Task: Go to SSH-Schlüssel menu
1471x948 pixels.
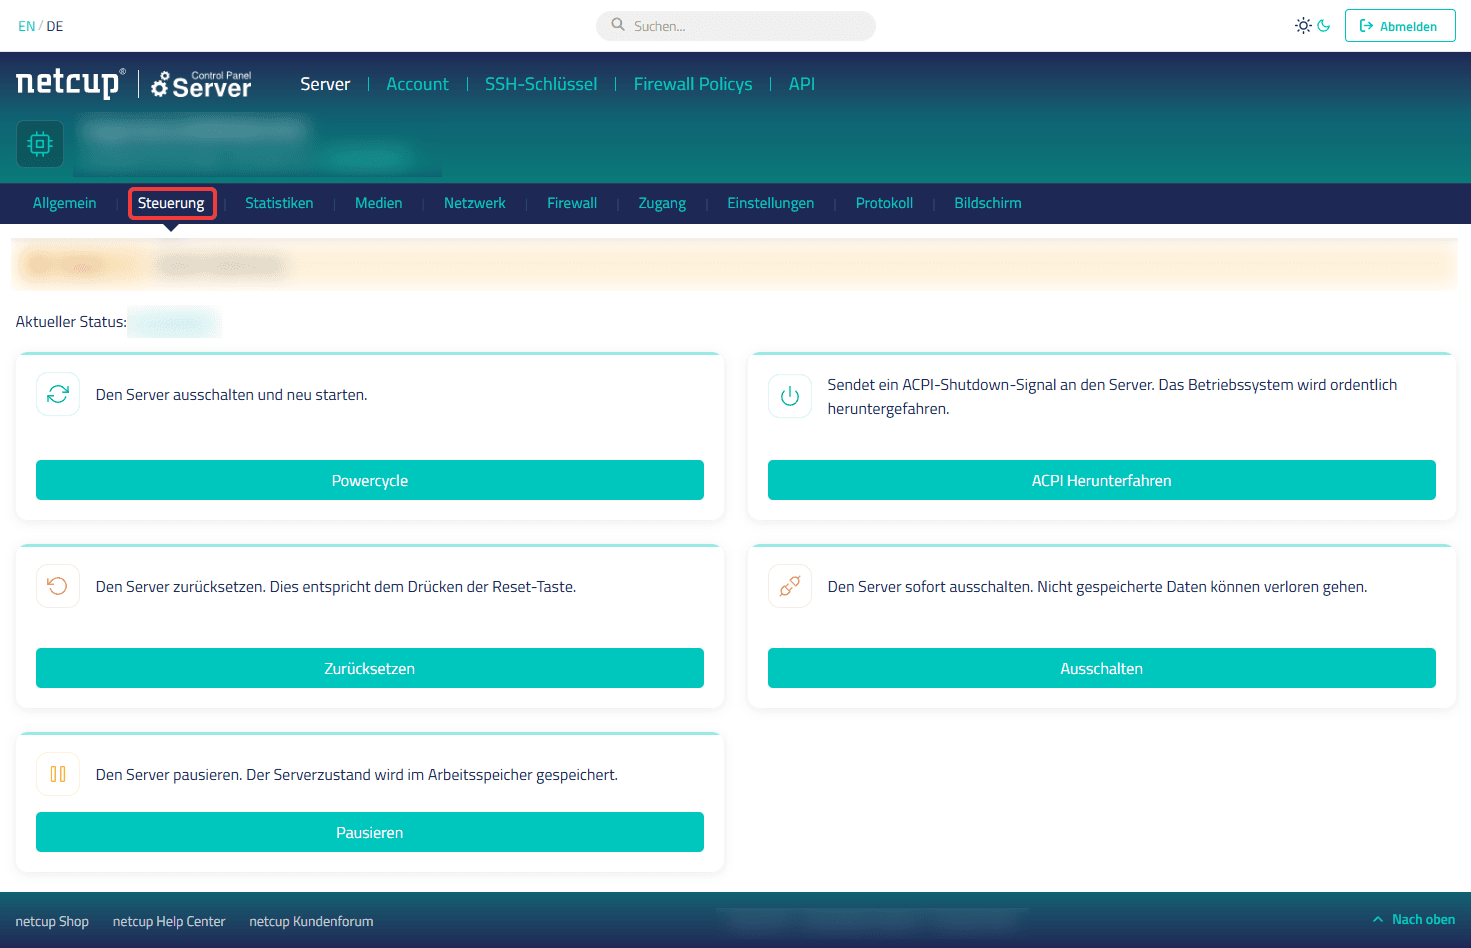Action: click(541, 84)
